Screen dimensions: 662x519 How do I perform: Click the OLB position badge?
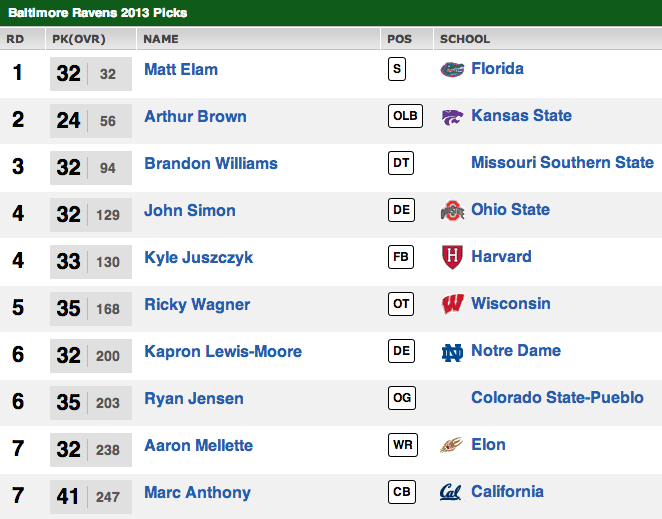405,116
